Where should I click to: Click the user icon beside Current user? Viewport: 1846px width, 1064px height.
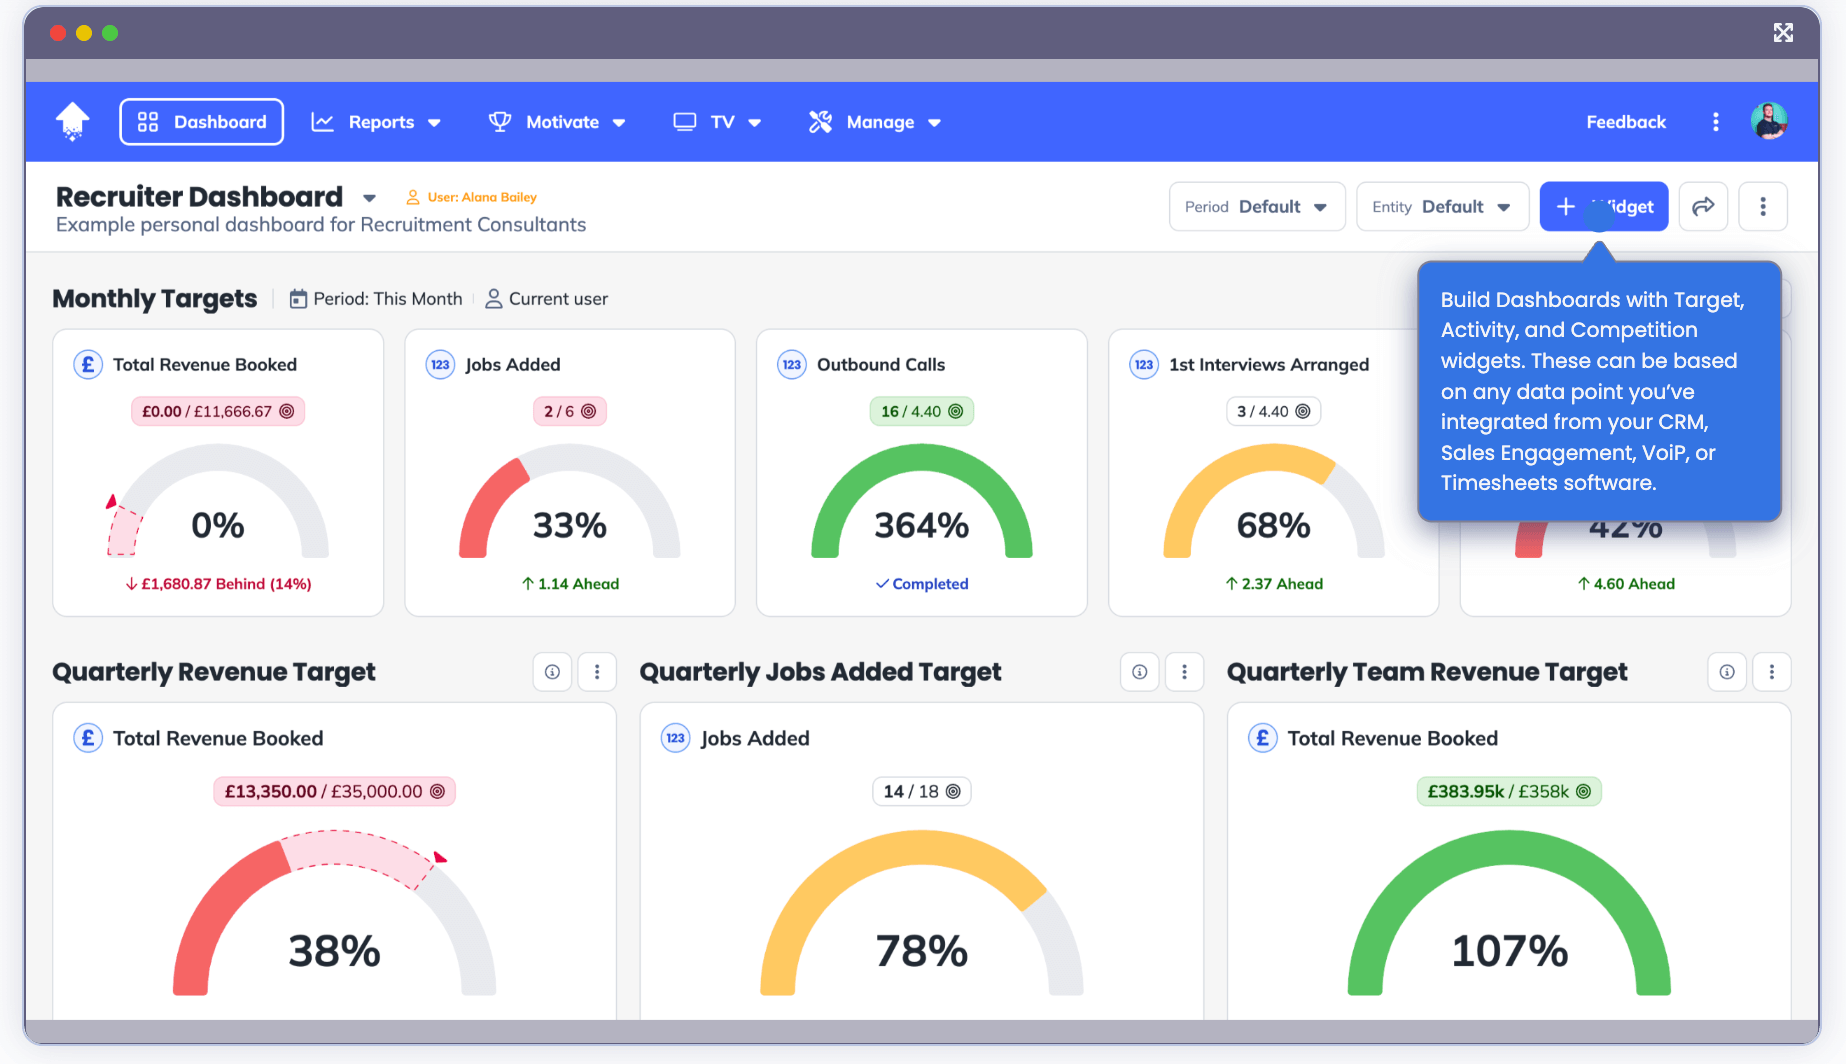(492, 298)
